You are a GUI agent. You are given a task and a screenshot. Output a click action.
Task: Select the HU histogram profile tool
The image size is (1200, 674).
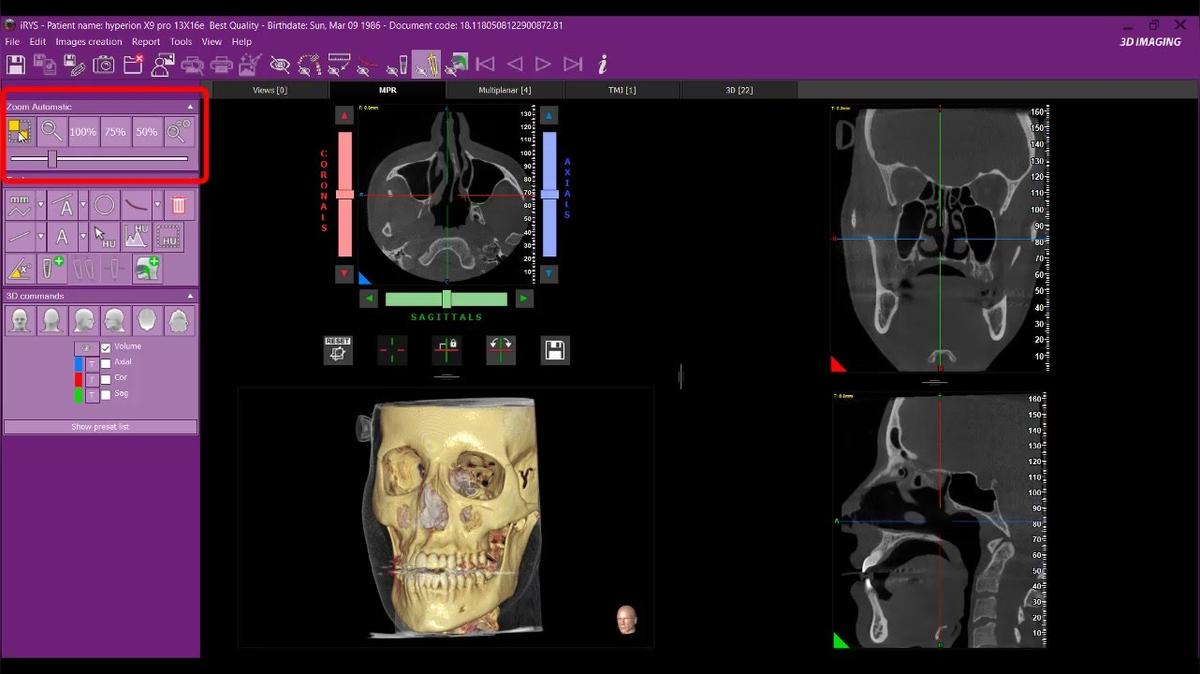pos(136,237)
